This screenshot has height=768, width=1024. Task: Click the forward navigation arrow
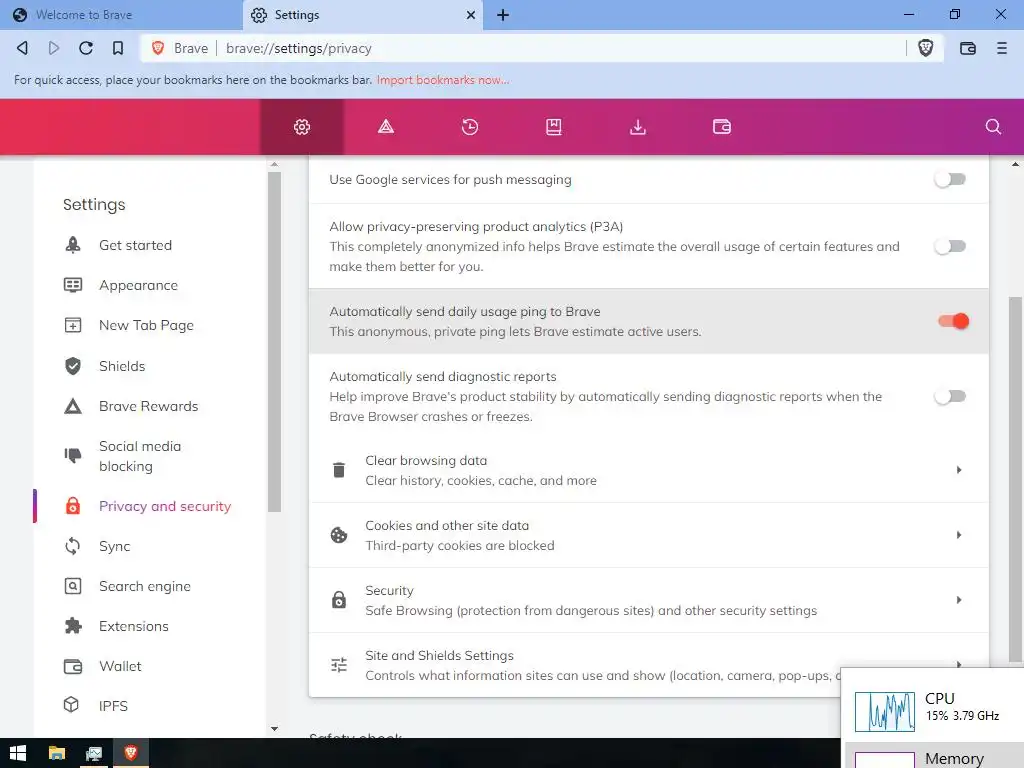[54, 48]
